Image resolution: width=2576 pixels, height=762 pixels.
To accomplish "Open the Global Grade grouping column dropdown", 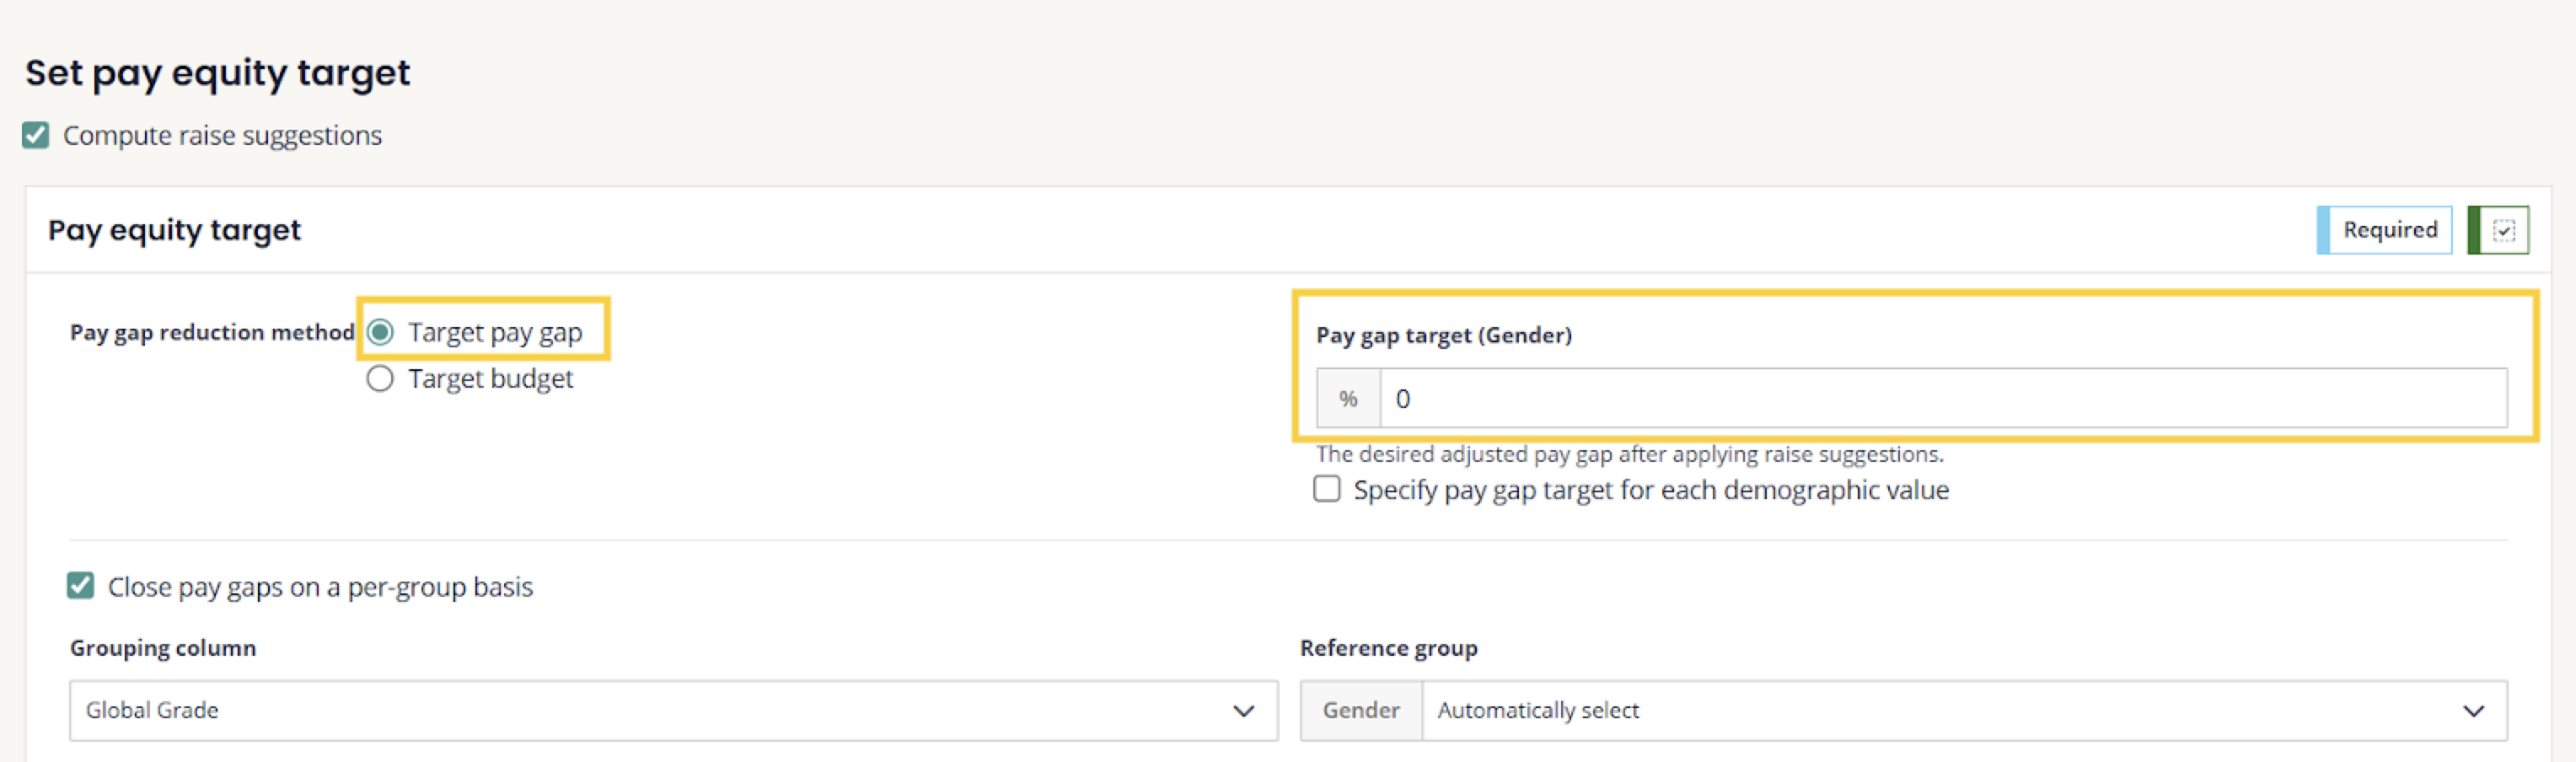I will (x=650, y=711).
